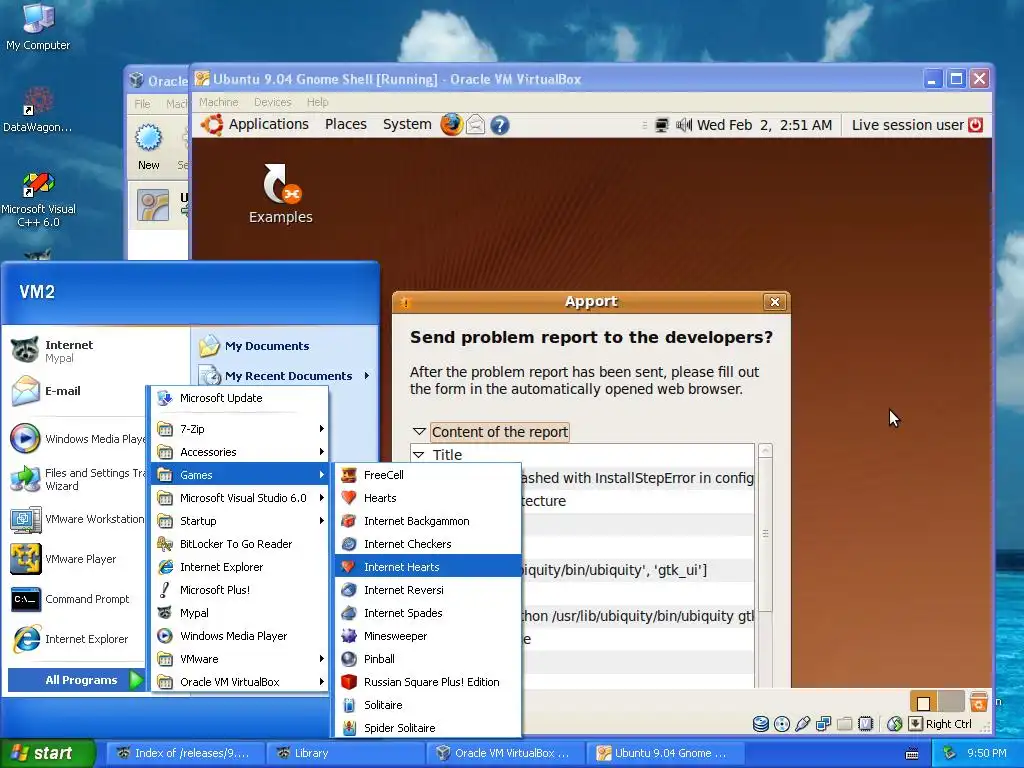Image resolution: width=1024 pixels, height=768 pixels.
Task: Open clock showing Wed Feb 2
Action: (764, 125)
